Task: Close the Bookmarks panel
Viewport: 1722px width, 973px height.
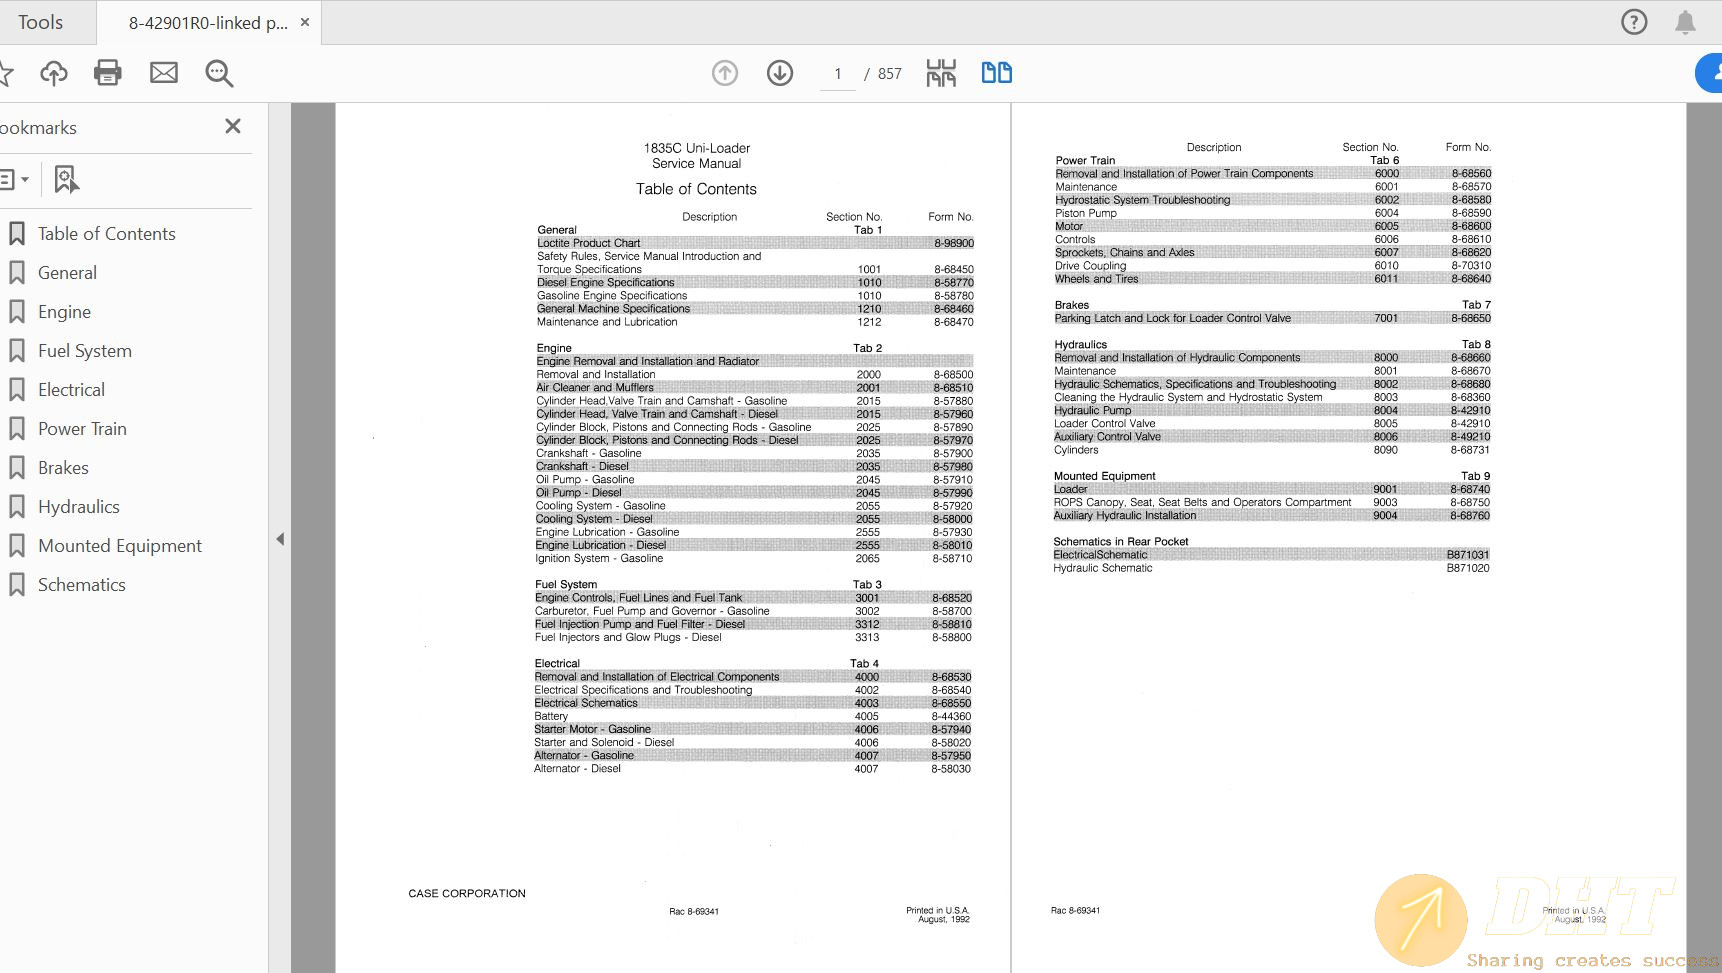Action: tap(233, 126)
